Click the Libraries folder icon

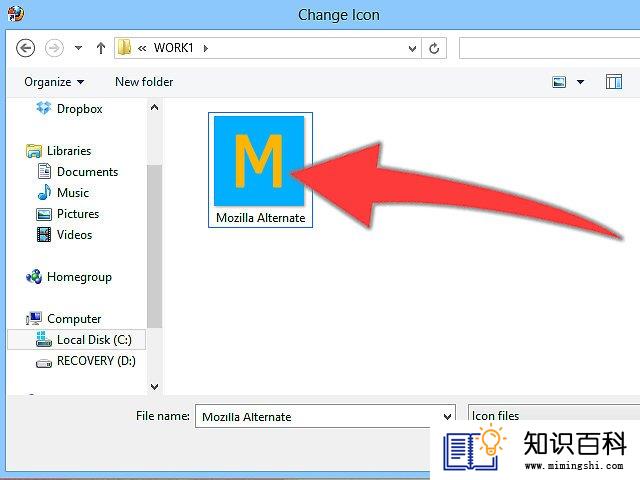[34, 151]
